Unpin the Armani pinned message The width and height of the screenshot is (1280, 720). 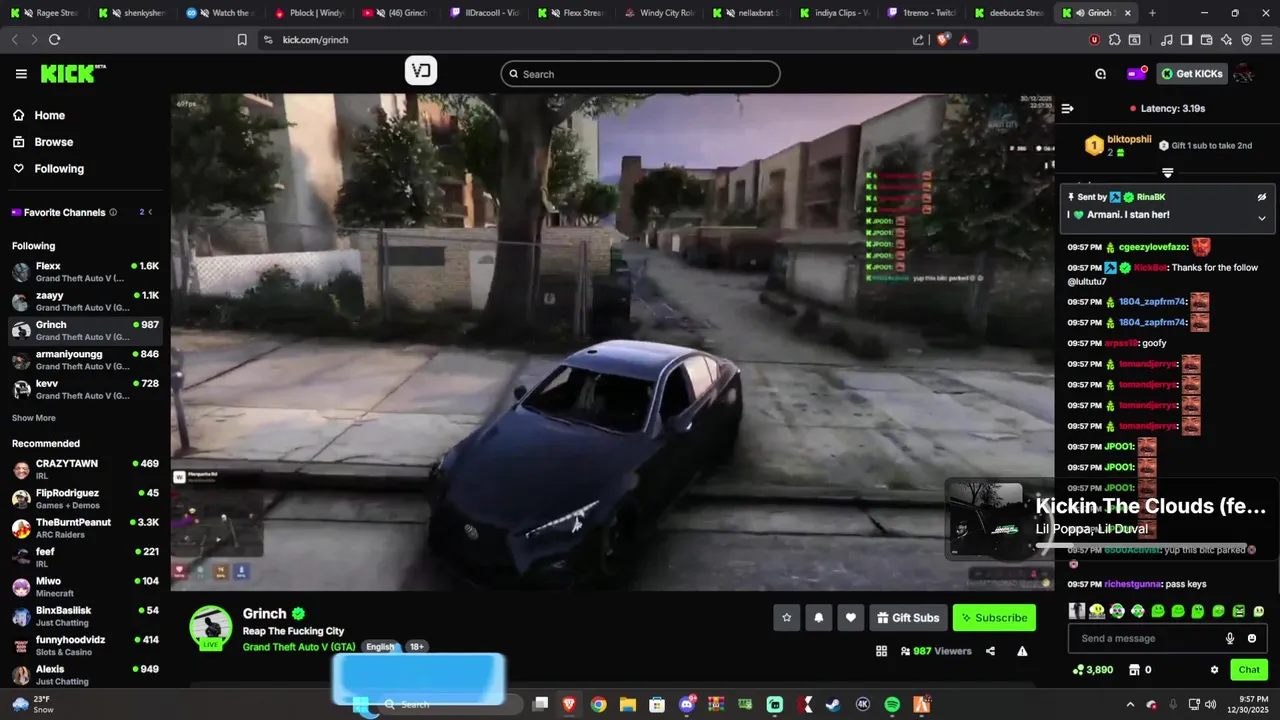click(x=1262, y=197)
